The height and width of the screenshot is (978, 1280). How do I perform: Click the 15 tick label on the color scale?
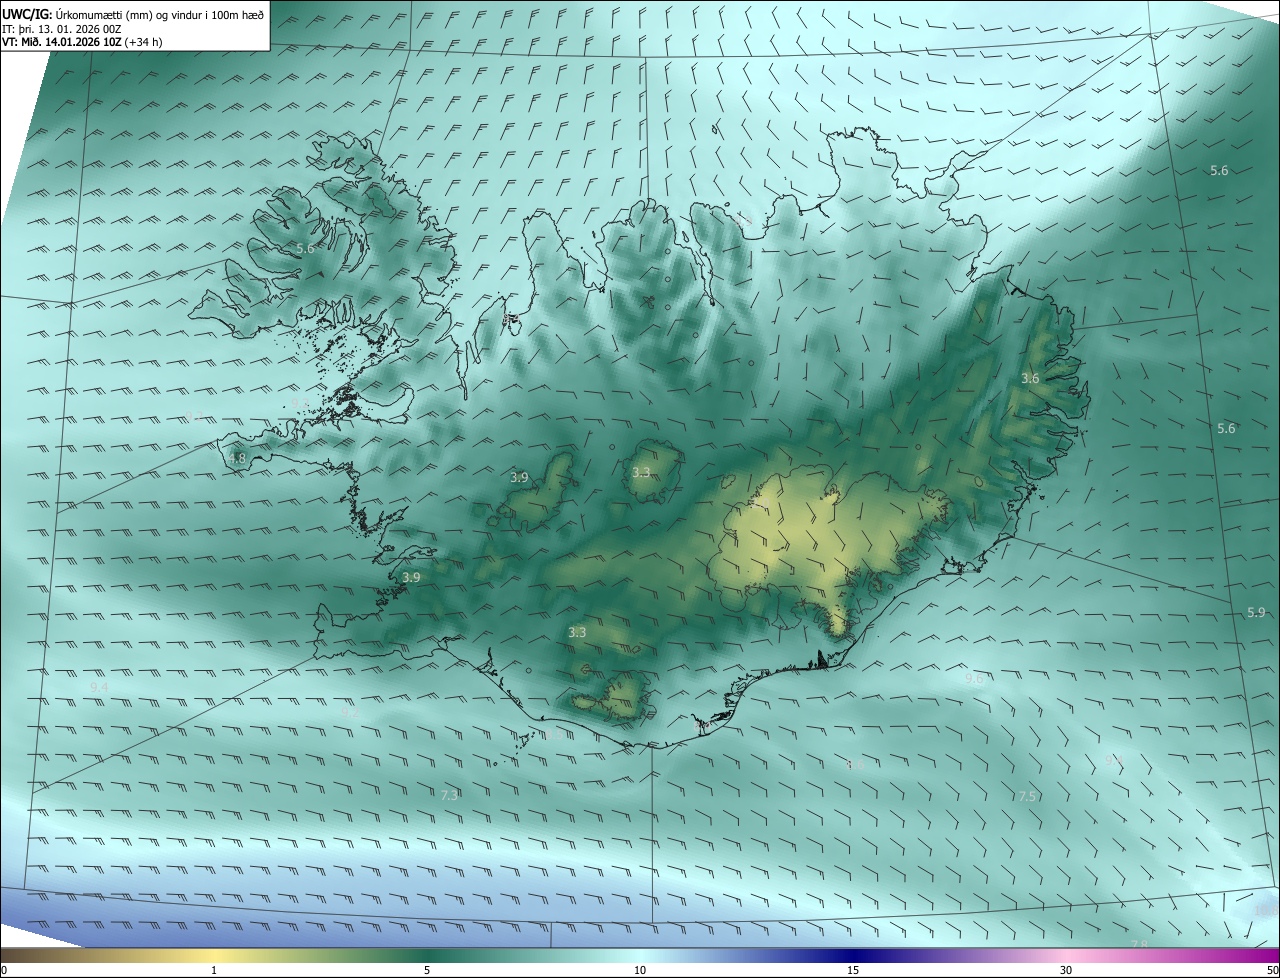853,970
